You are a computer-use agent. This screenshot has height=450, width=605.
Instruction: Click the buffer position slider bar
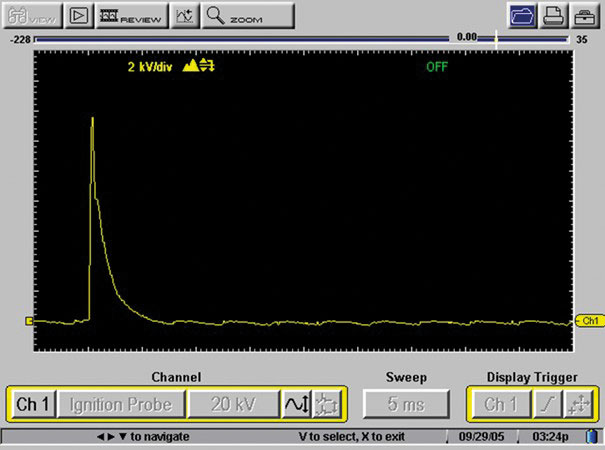coord(300,41)
